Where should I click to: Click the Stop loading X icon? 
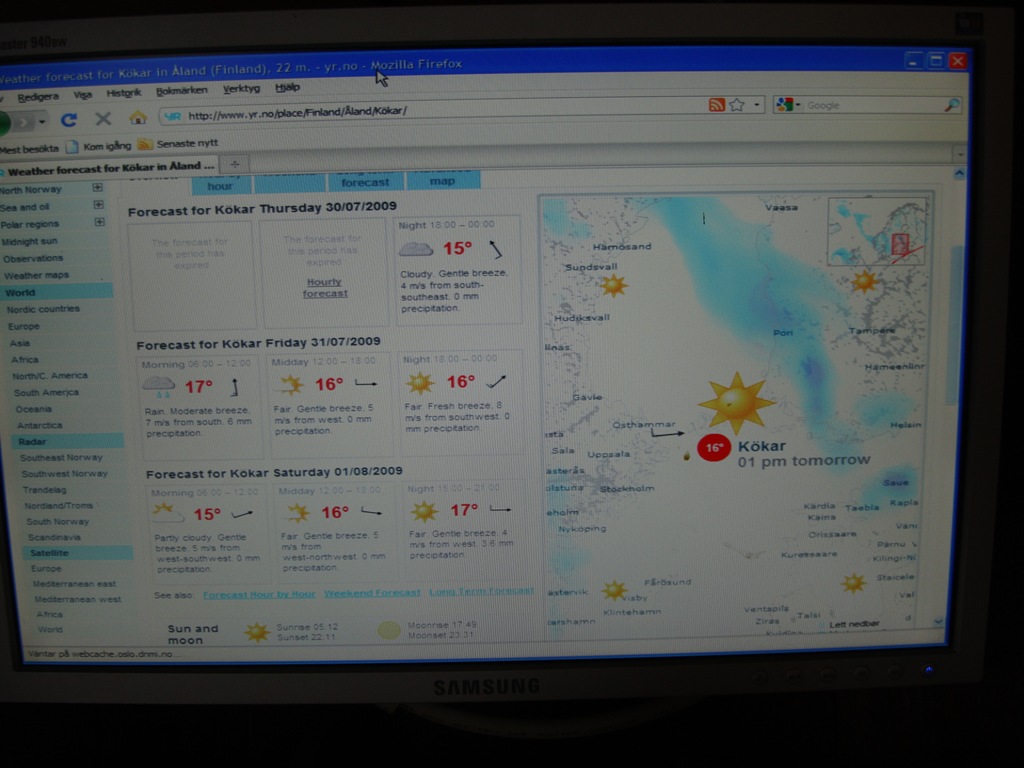point(102,119)
